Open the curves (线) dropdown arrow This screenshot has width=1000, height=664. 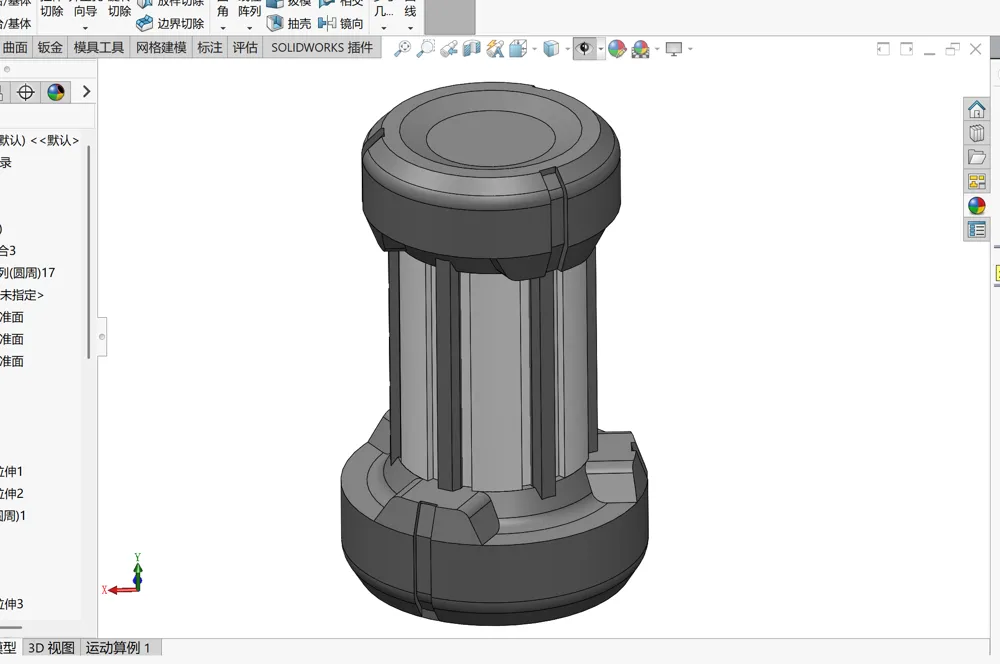pyautogui.click(x=410, y=28)
